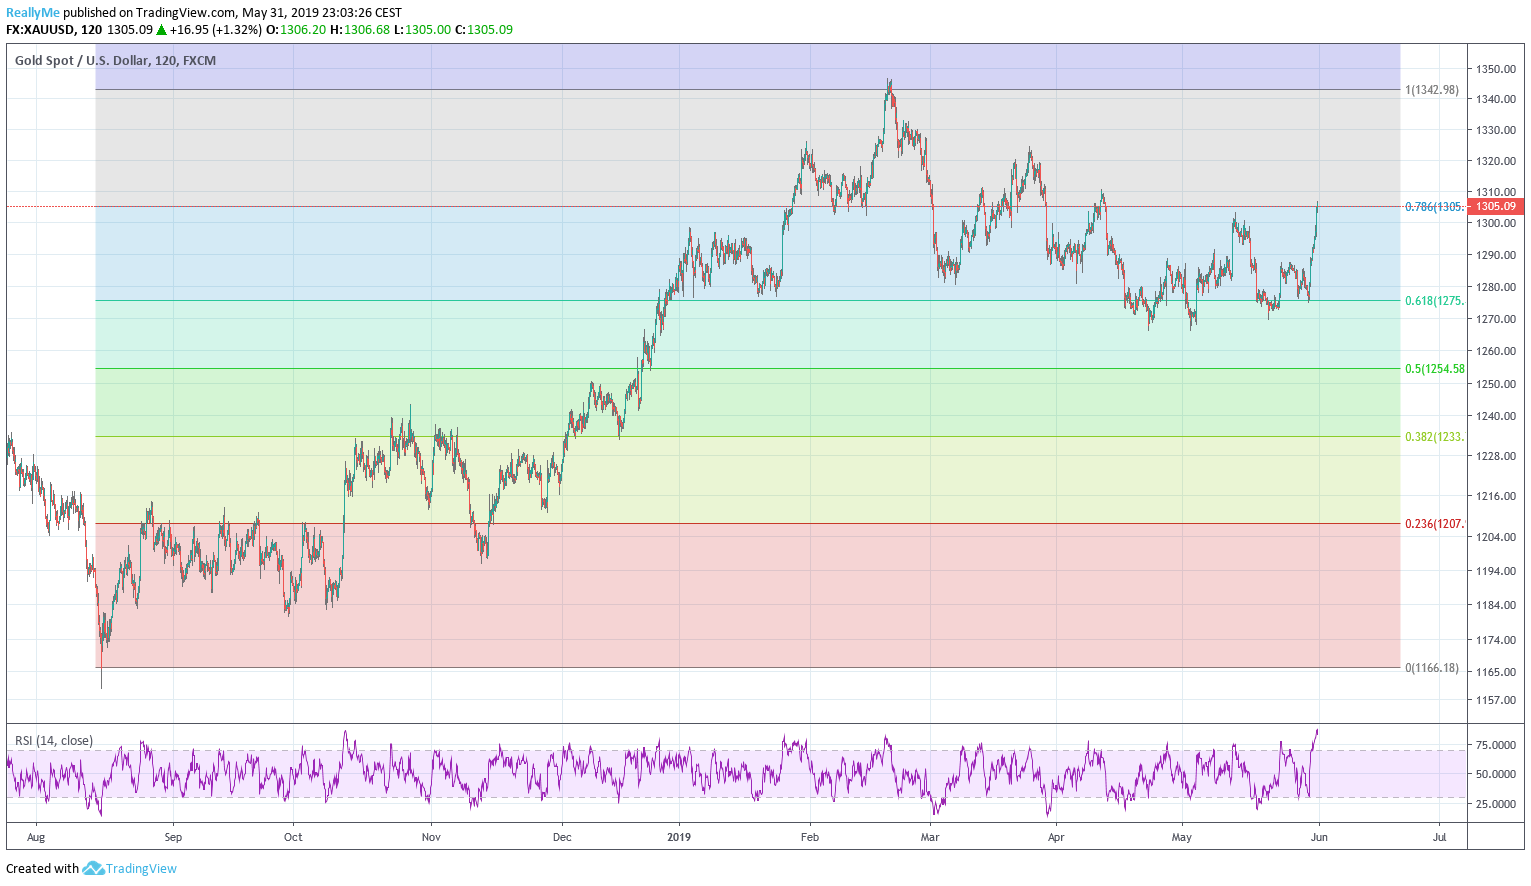Click the RSI 25.0000 axis label
The height and width of the screenshot is (886, 1531).
click(x=1495, y=804)
